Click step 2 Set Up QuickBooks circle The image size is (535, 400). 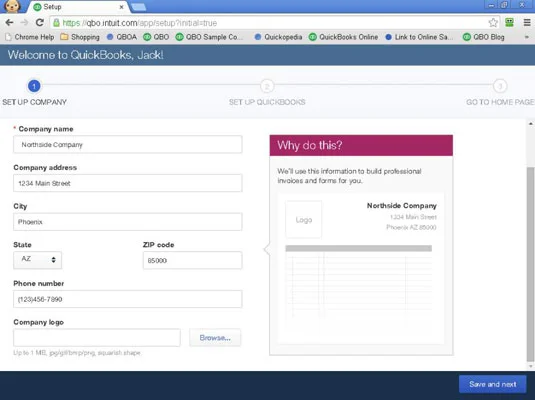pos(267,86)
